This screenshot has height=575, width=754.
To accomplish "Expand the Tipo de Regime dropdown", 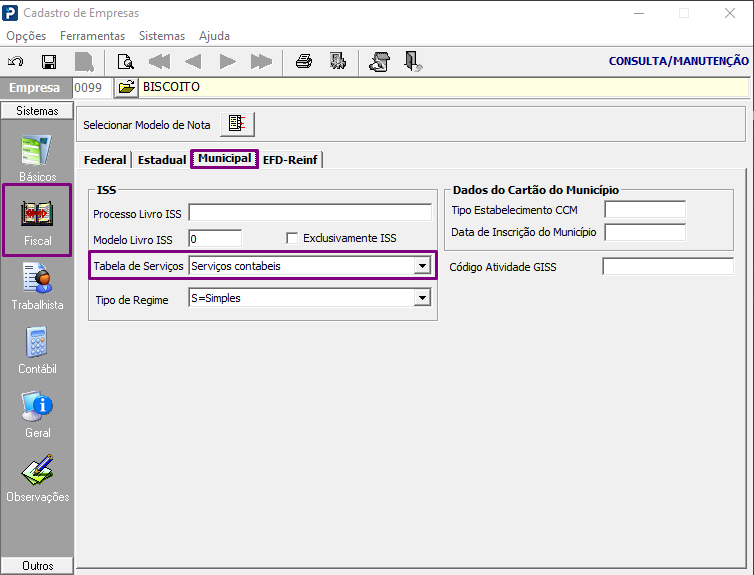I will (422, 298).
